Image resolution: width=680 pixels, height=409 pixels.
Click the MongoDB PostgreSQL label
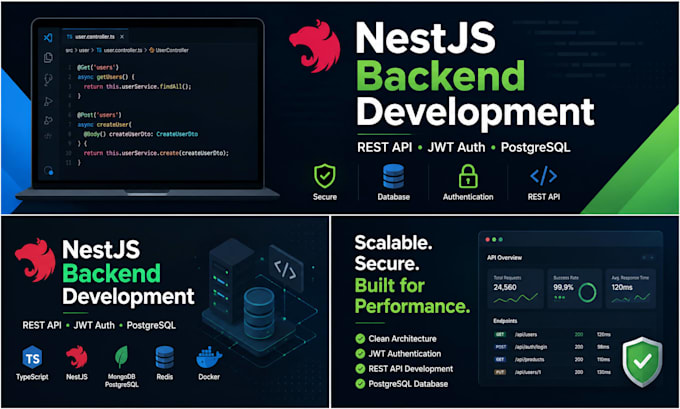tap(121, 380)
